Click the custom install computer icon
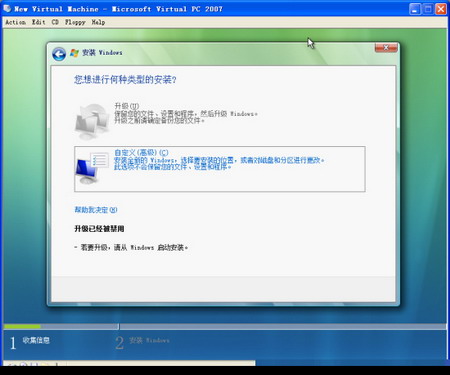The height and width of the screenshot is (375, 450). click(92, 168)
